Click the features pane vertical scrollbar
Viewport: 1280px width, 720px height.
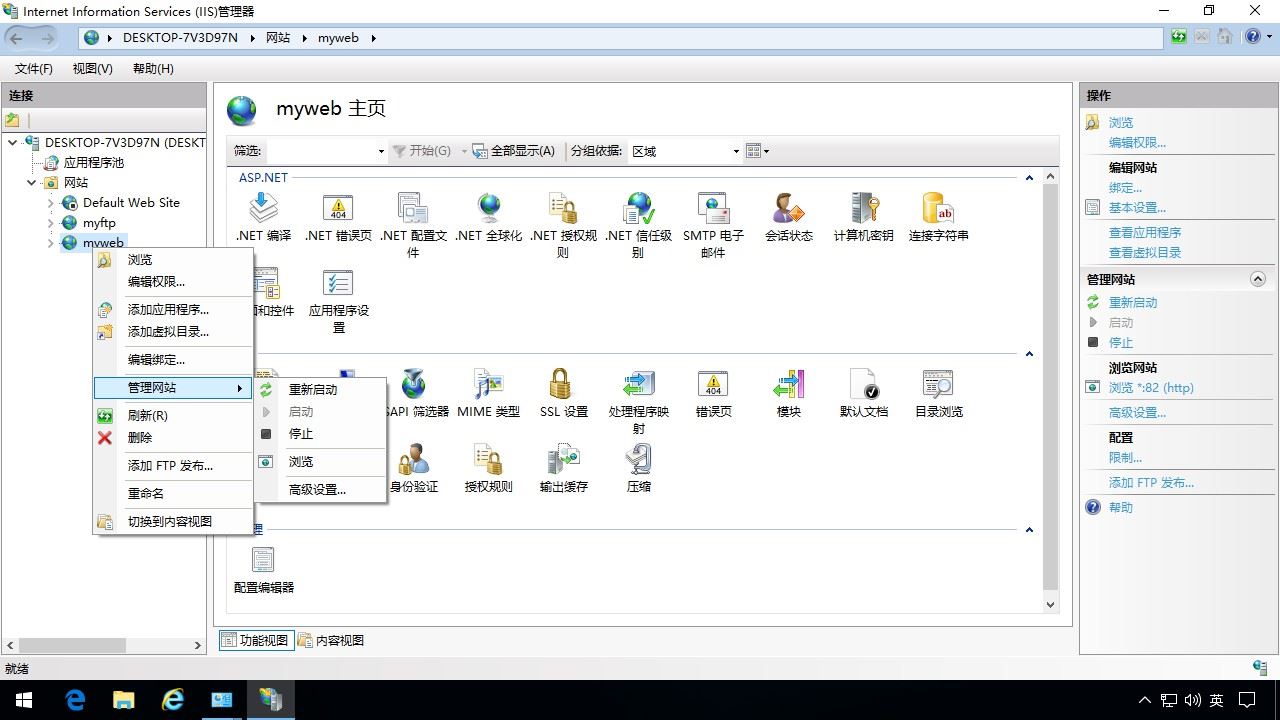pyautogui.click(x=1050, y=390)
